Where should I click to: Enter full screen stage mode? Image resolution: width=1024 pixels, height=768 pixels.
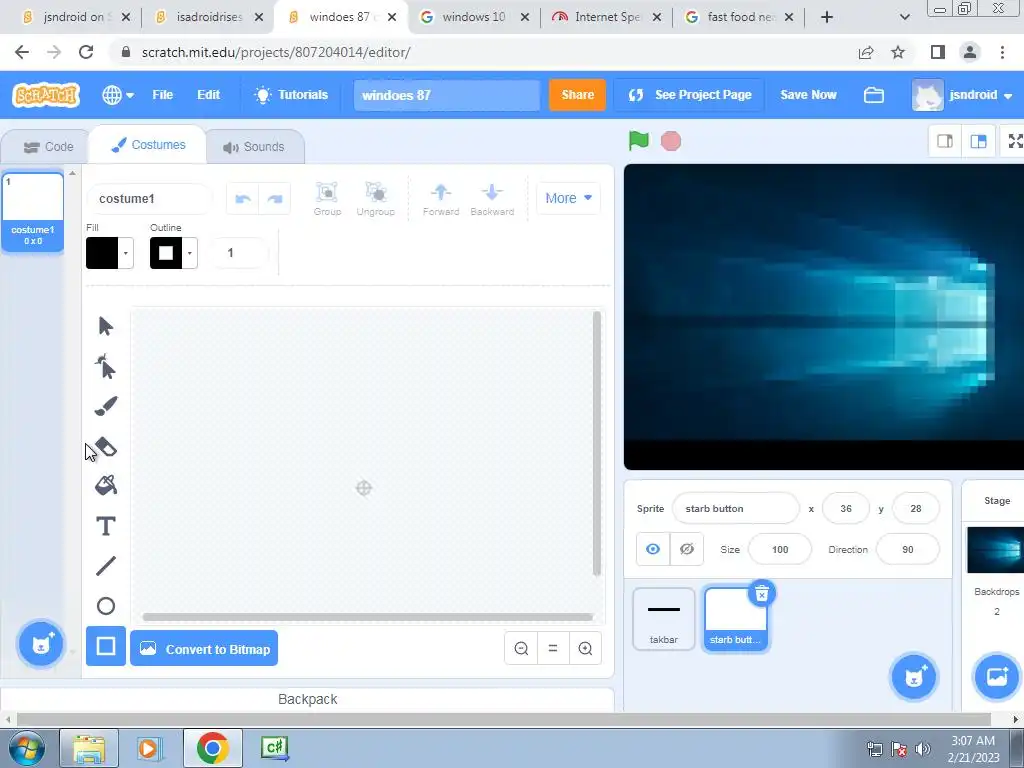pyautogui.click(x=1014, y=141)
